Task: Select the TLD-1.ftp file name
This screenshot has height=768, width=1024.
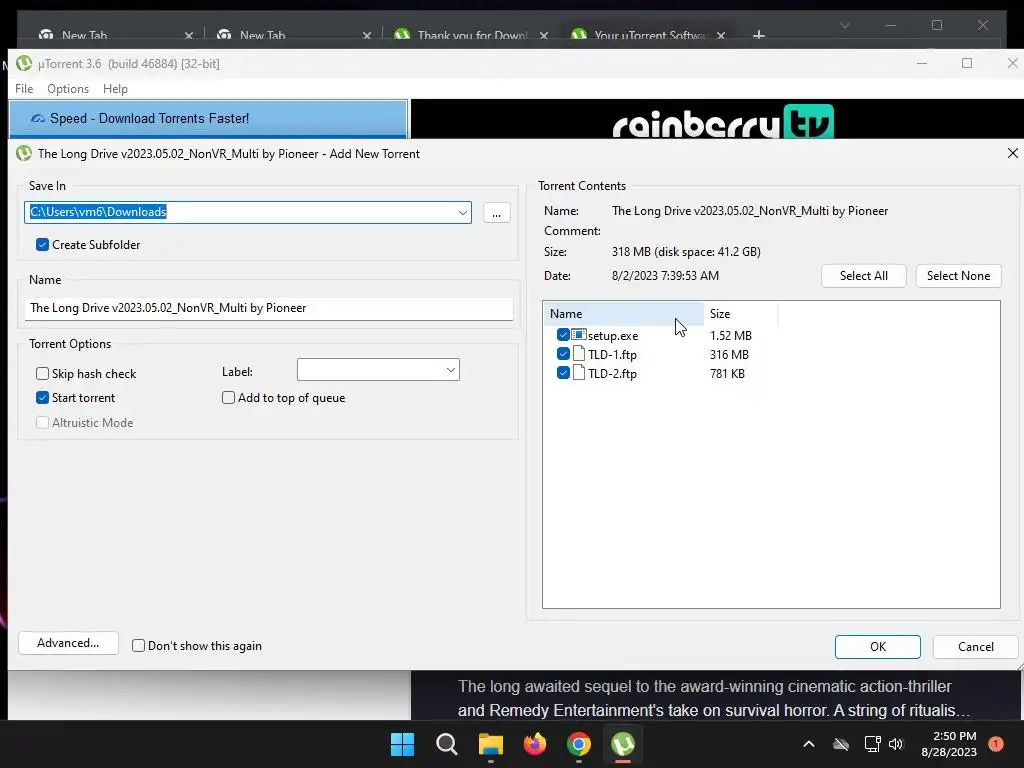Action: point(612,355)
